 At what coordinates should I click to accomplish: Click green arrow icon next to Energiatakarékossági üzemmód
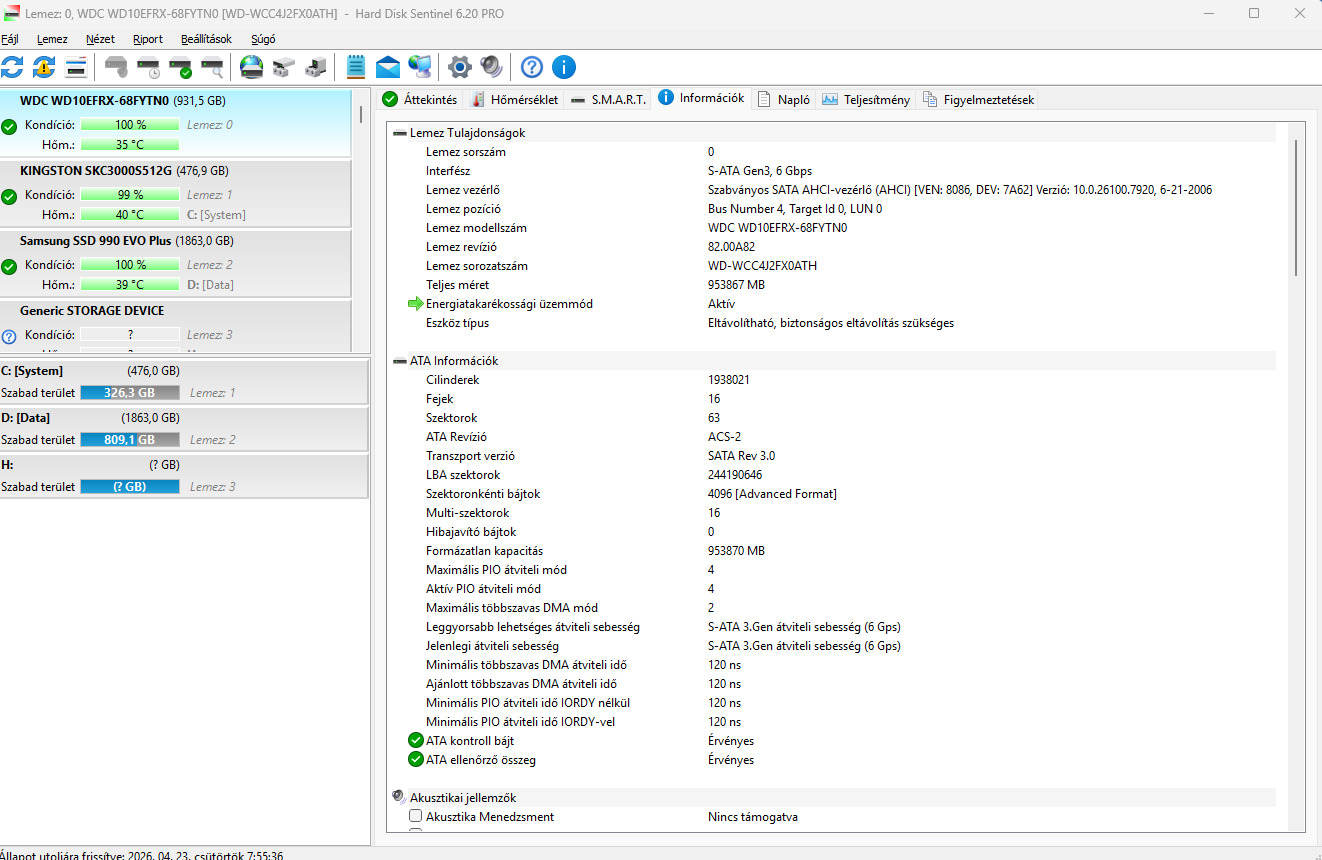416,304
